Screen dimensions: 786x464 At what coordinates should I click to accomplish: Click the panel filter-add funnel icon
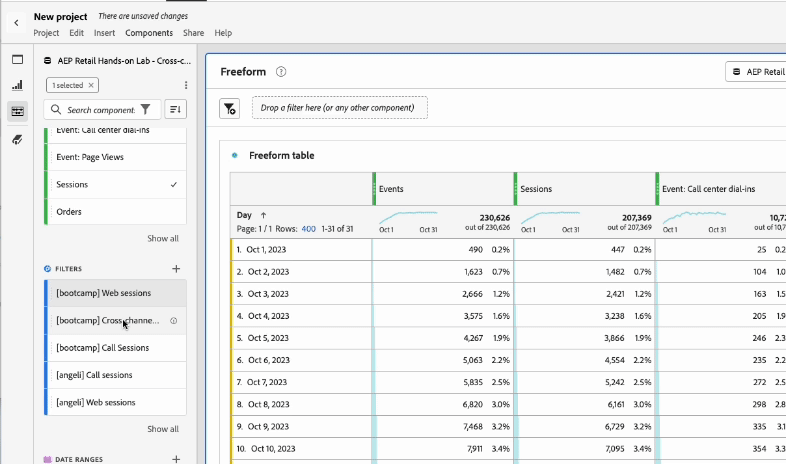(x=230, y=108)
